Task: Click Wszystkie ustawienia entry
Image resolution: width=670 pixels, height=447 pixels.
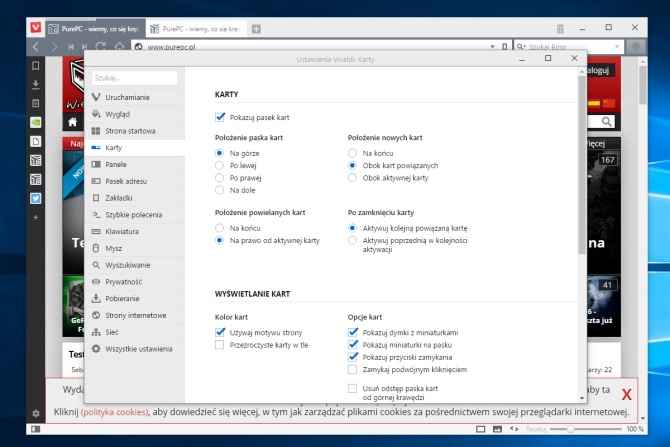Action: tap(135, 349)
